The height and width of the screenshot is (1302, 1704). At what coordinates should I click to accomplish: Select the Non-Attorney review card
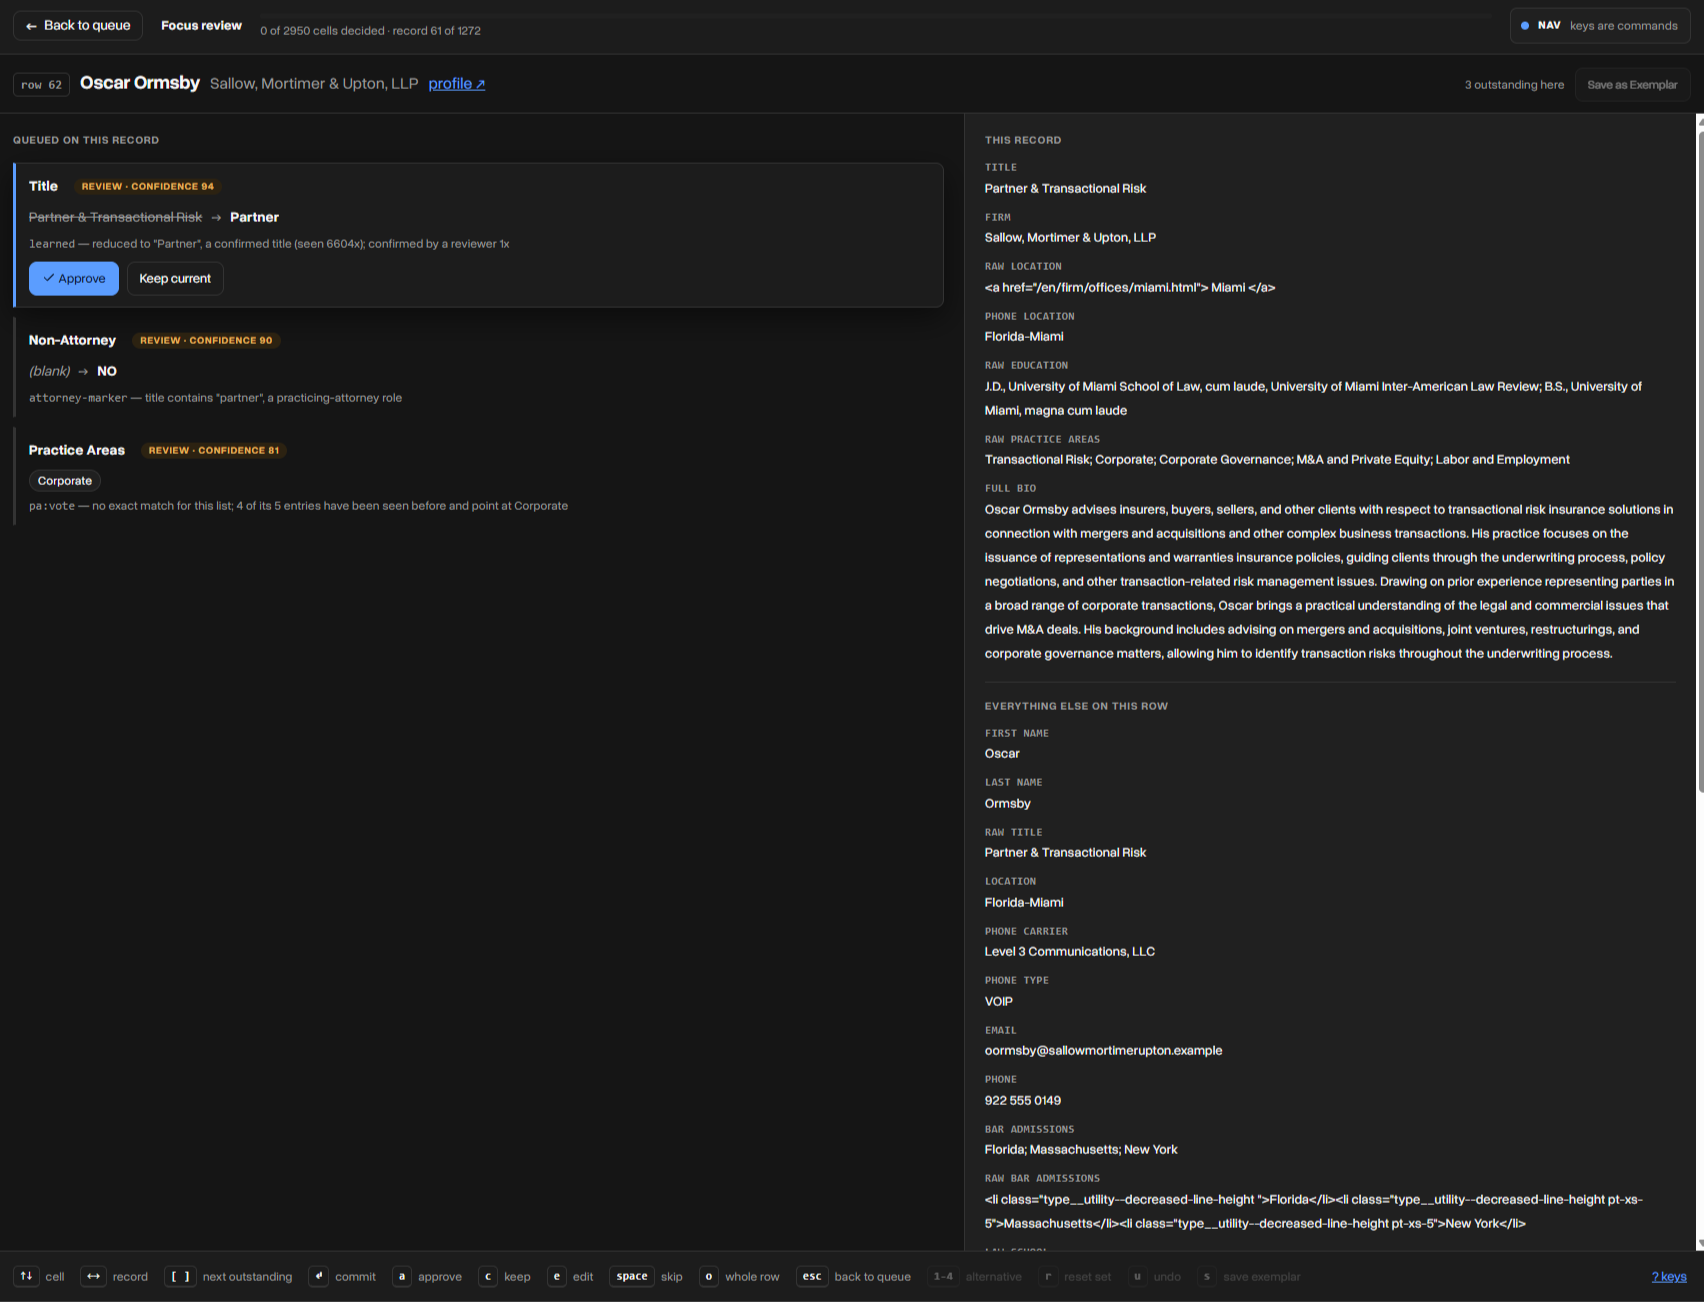pos(478,368)
